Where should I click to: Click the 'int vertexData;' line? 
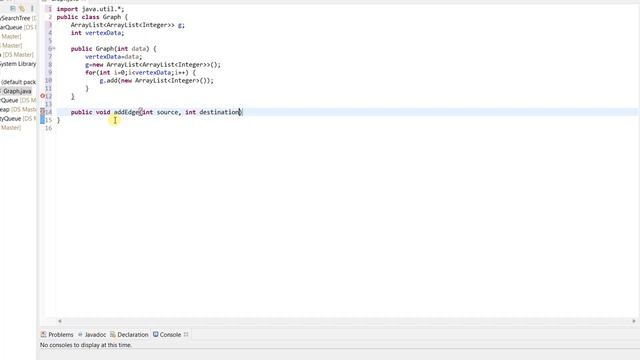97,33
